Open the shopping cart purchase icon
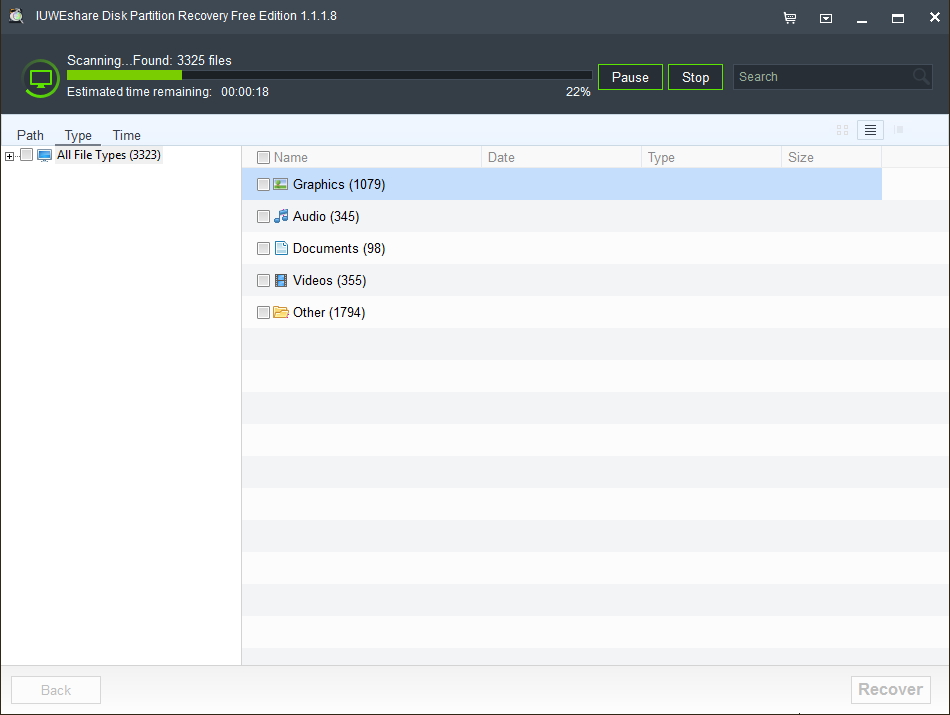The height and width of the screenshot is (715, 950). point(789,17)
